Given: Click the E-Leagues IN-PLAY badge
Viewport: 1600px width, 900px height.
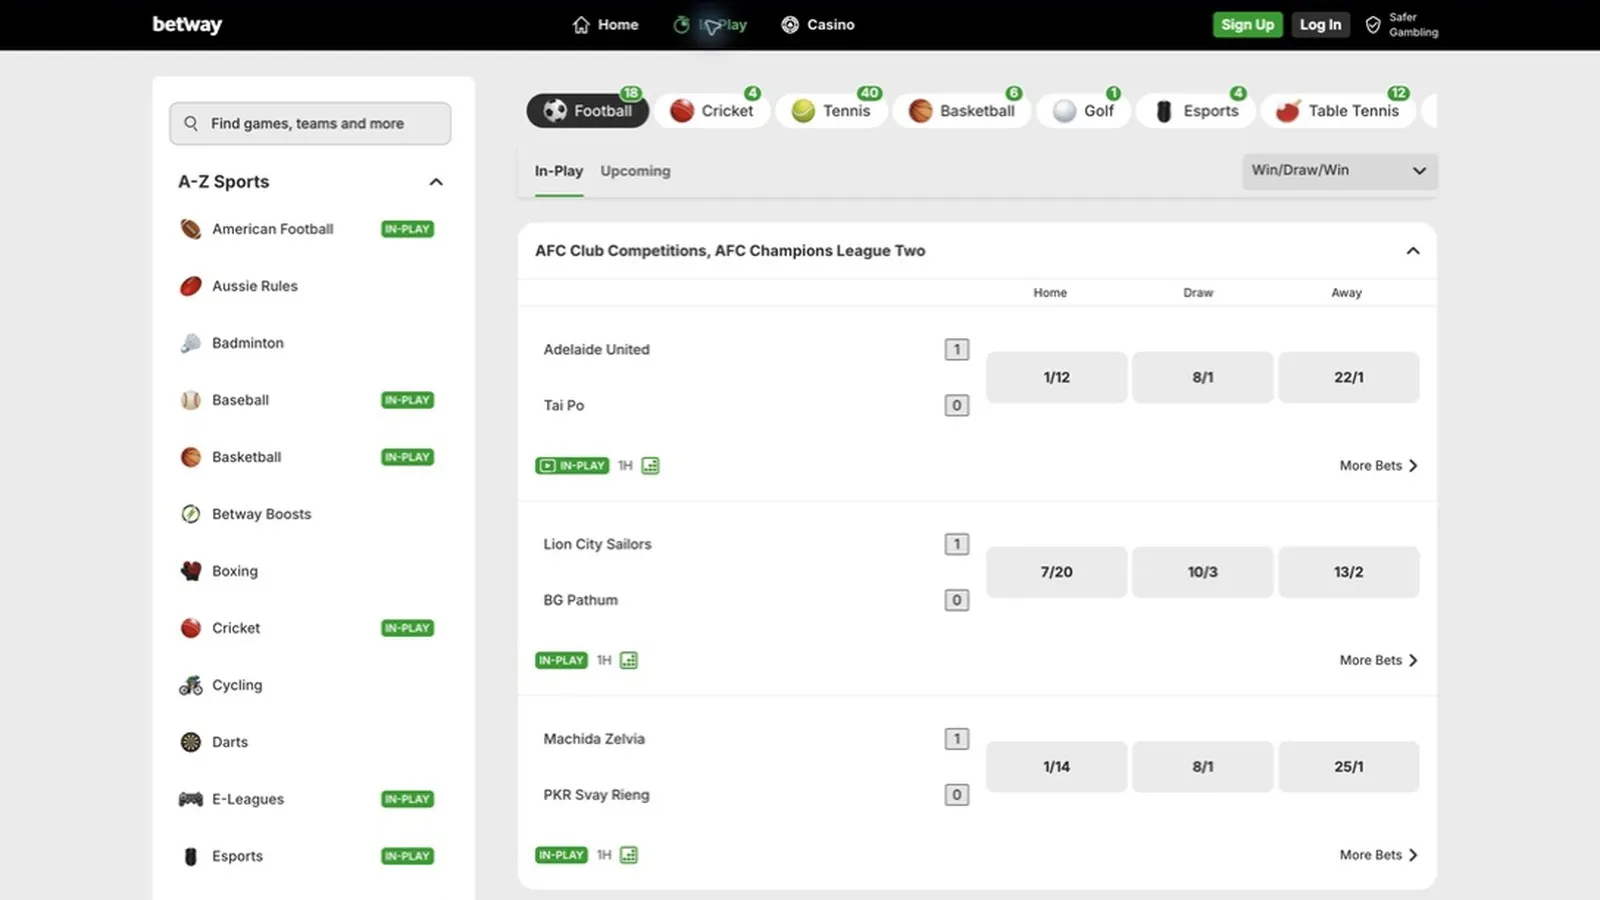Looking at the screenshot, I should point(407,799).
